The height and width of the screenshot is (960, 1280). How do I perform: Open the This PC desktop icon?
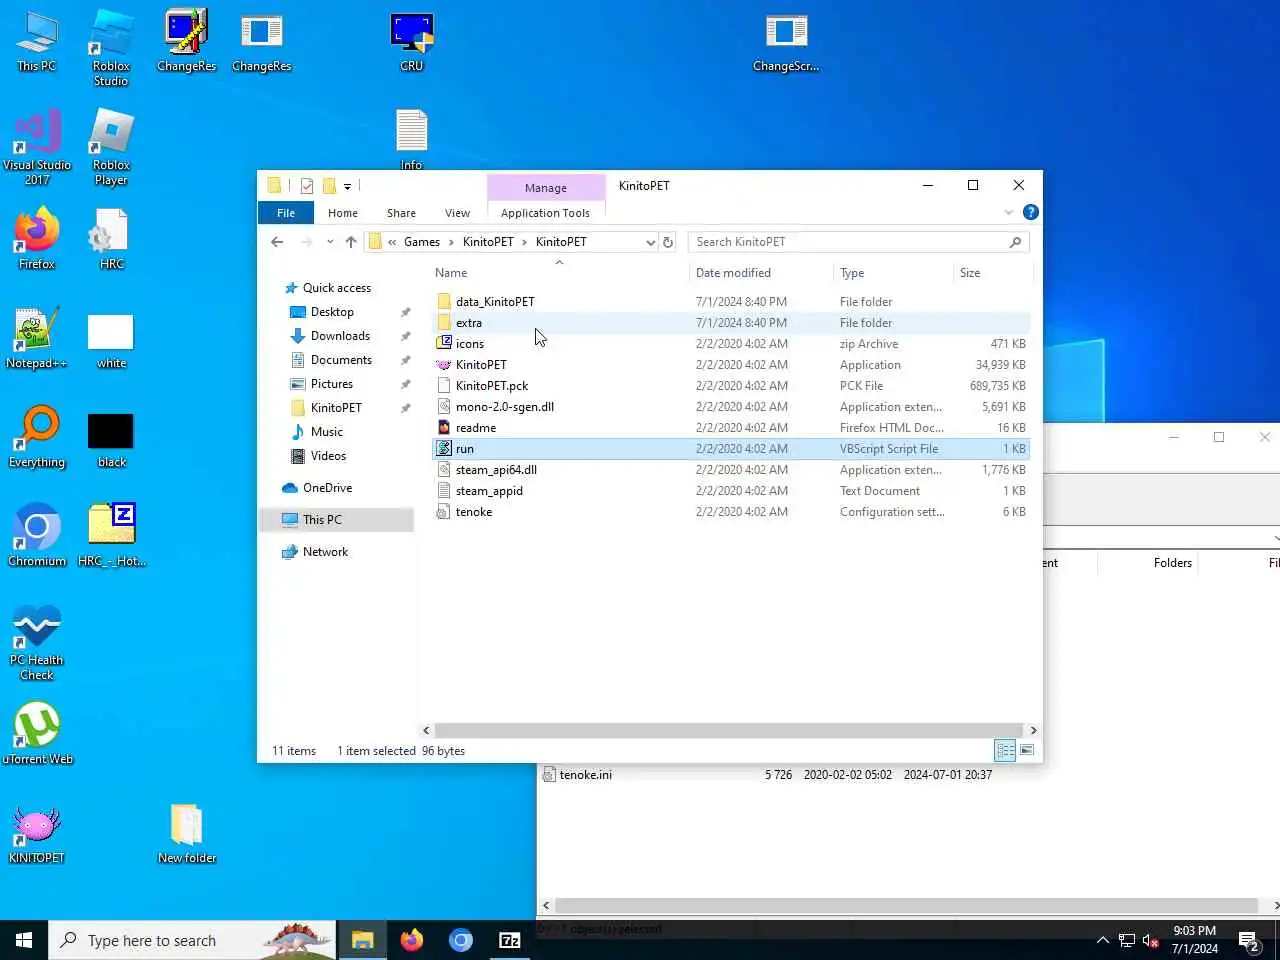pyautogui.click(x=37, y=42)
